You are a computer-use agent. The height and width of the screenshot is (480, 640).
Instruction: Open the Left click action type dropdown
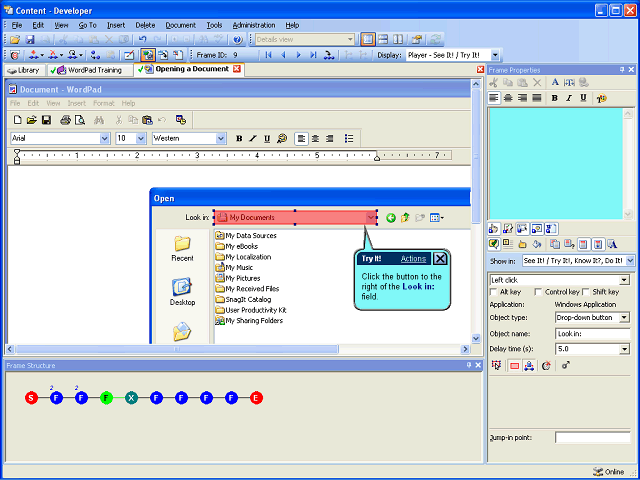[x=624, y=280]
